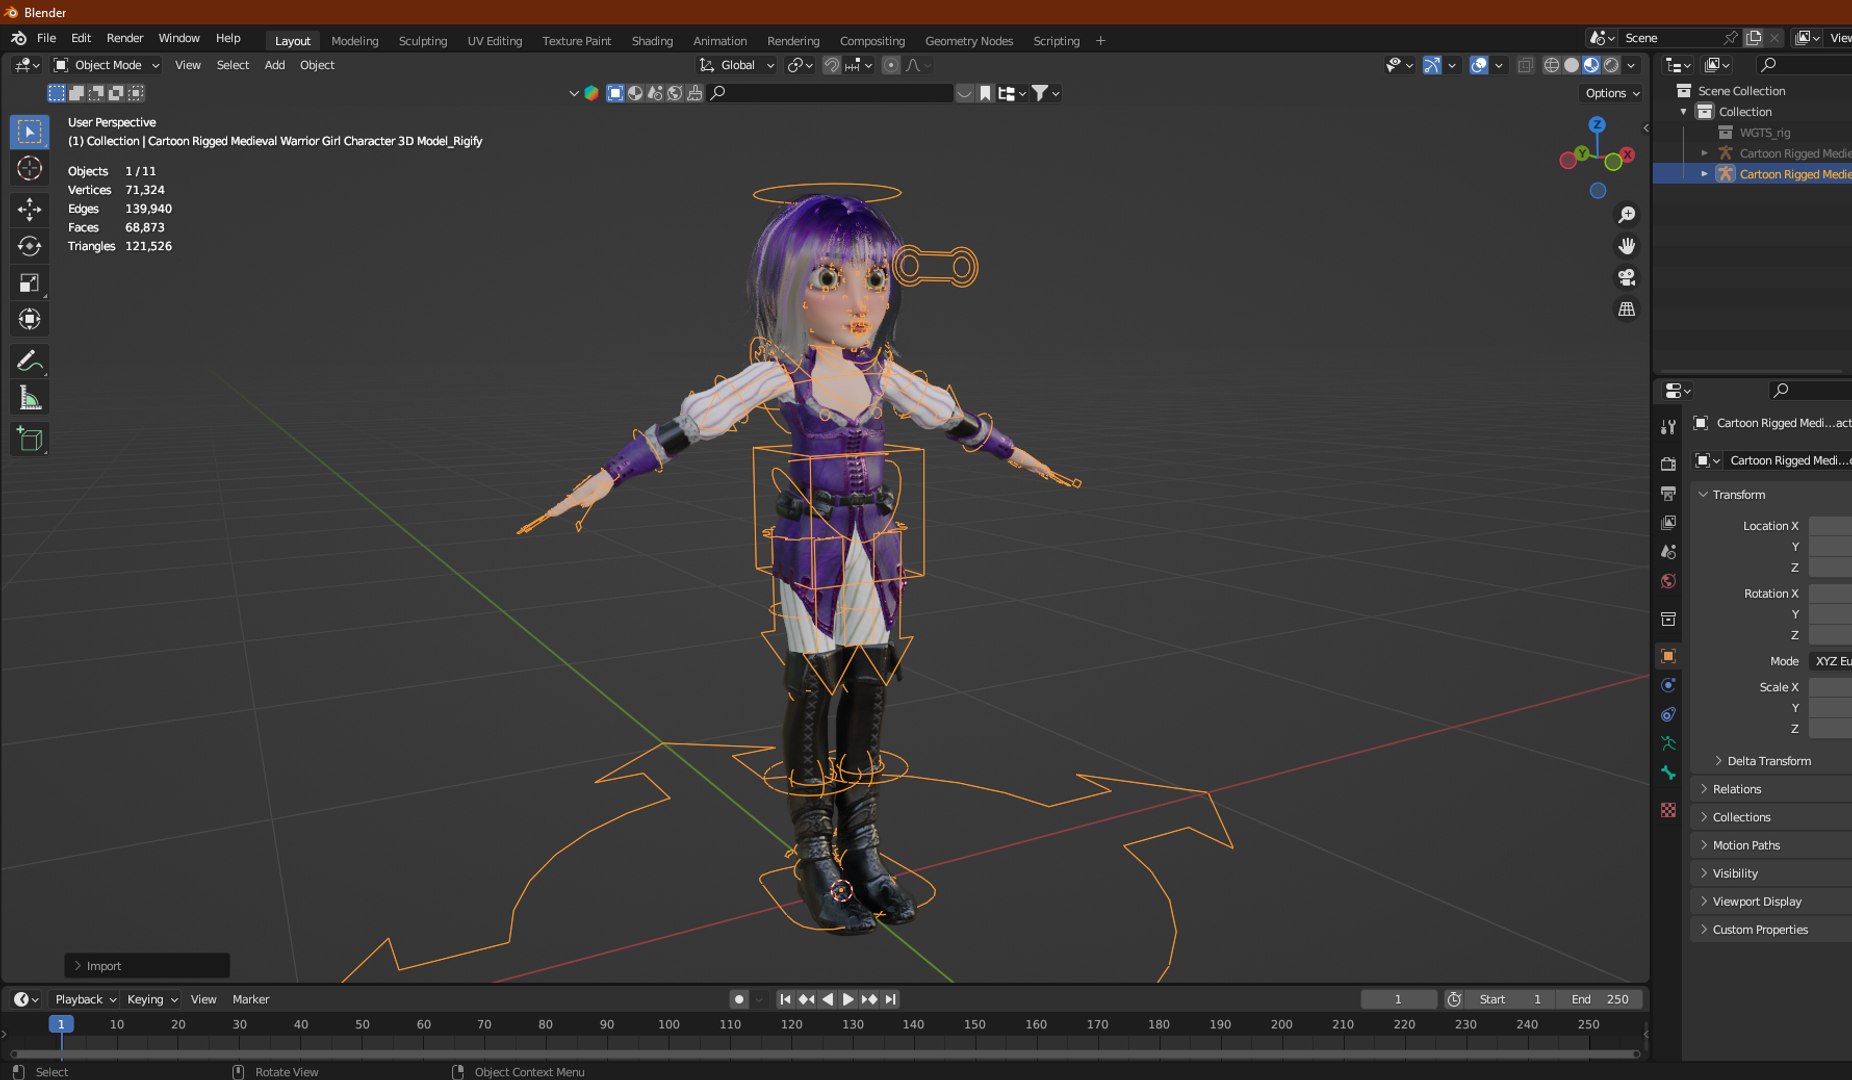Open the Add menu in viewport
Screen dimensions: 1852x1080
click(x=274, y=65)
